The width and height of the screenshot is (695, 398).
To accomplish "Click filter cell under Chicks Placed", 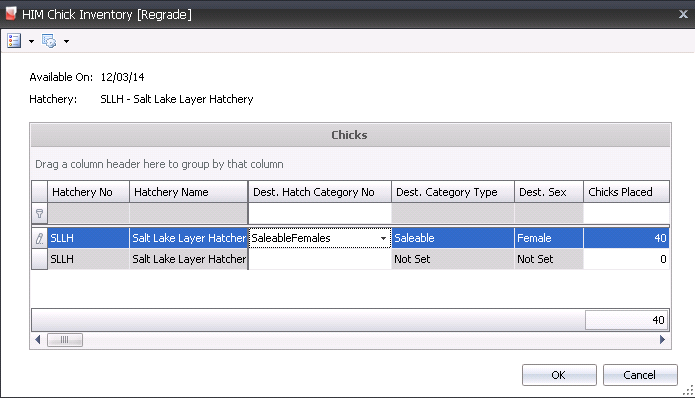I will pyautogui.click(x=626, y=214).
